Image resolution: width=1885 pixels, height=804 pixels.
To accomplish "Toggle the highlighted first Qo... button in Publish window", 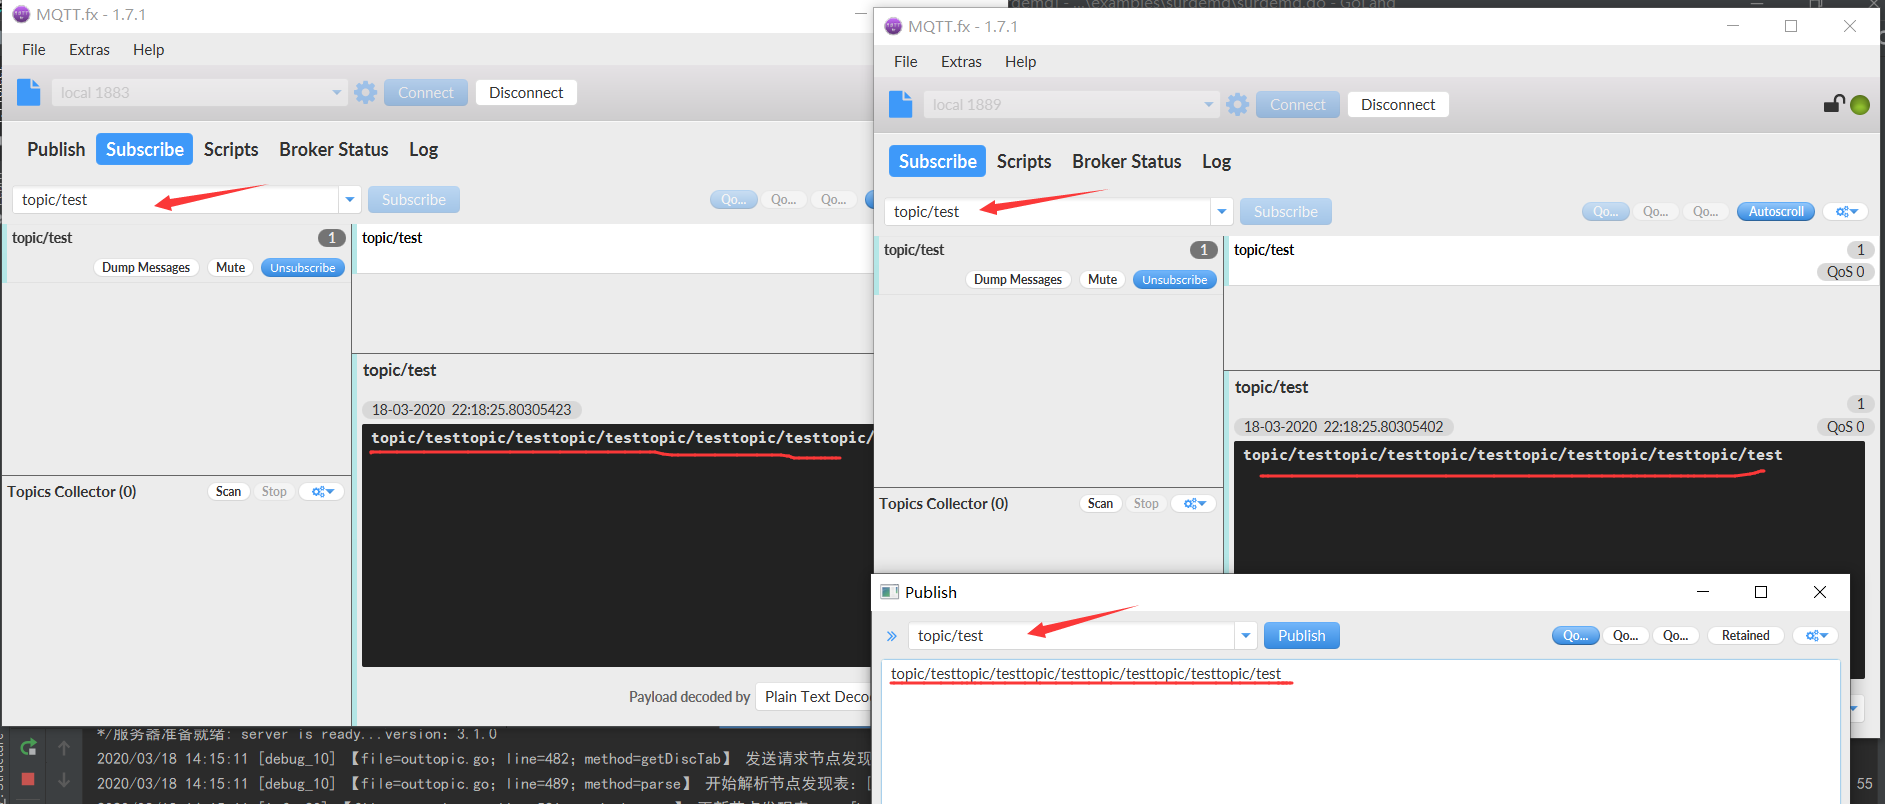I will pos(1576,636).
